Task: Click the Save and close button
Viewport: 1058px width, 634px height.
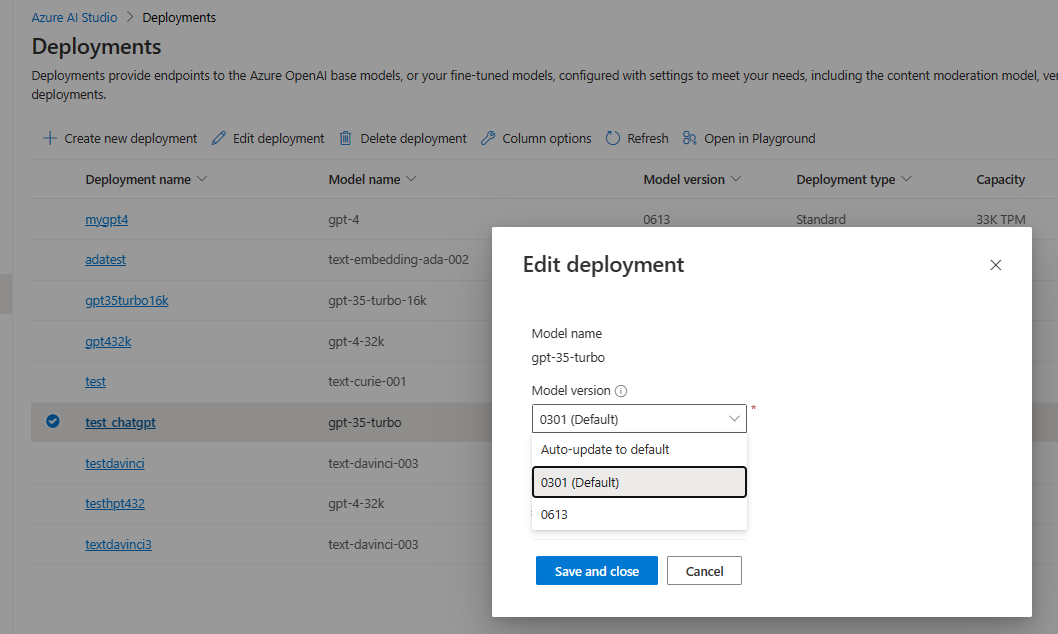Action: 596,570
